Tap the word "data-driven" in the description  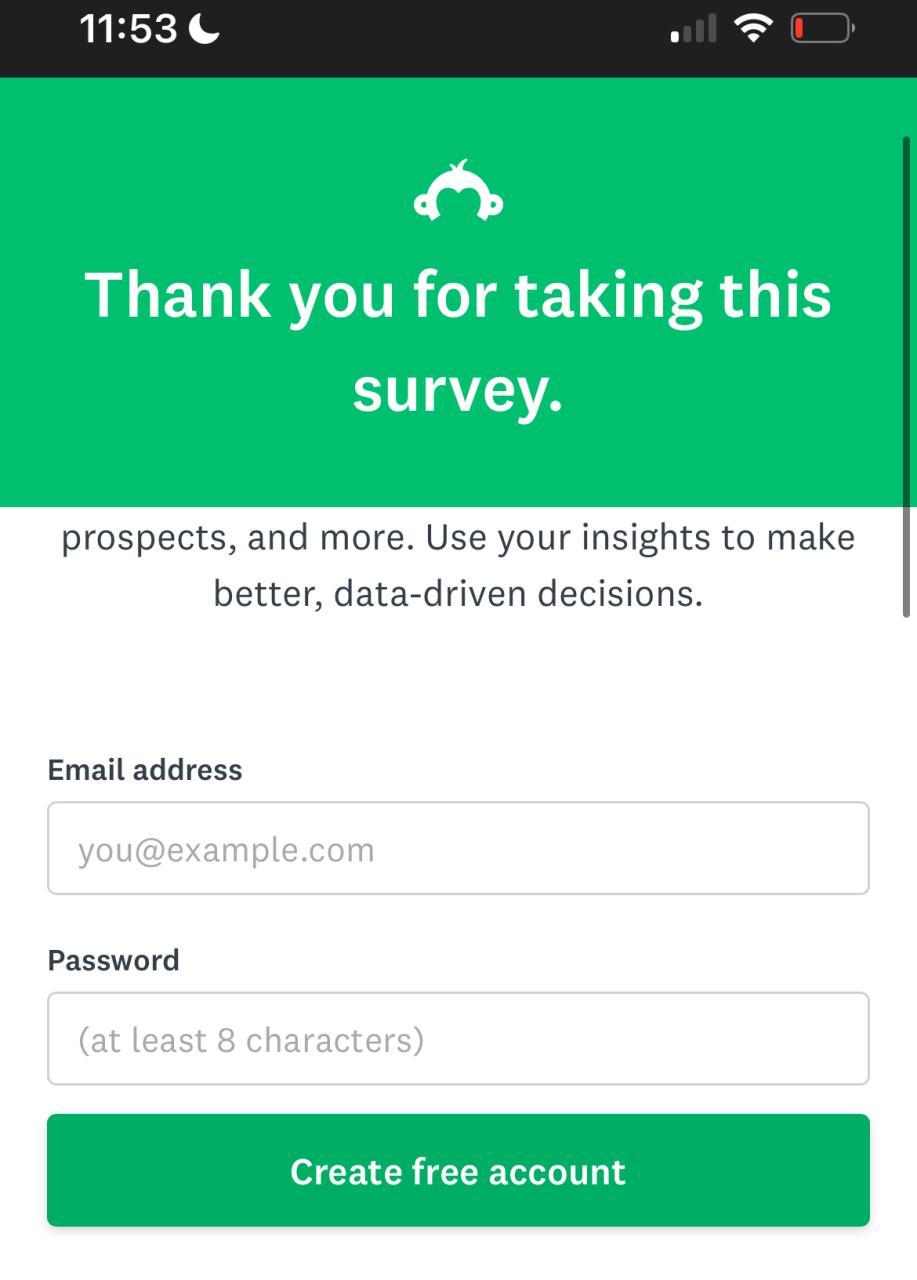pyautogui.click(x=429, y=594)
